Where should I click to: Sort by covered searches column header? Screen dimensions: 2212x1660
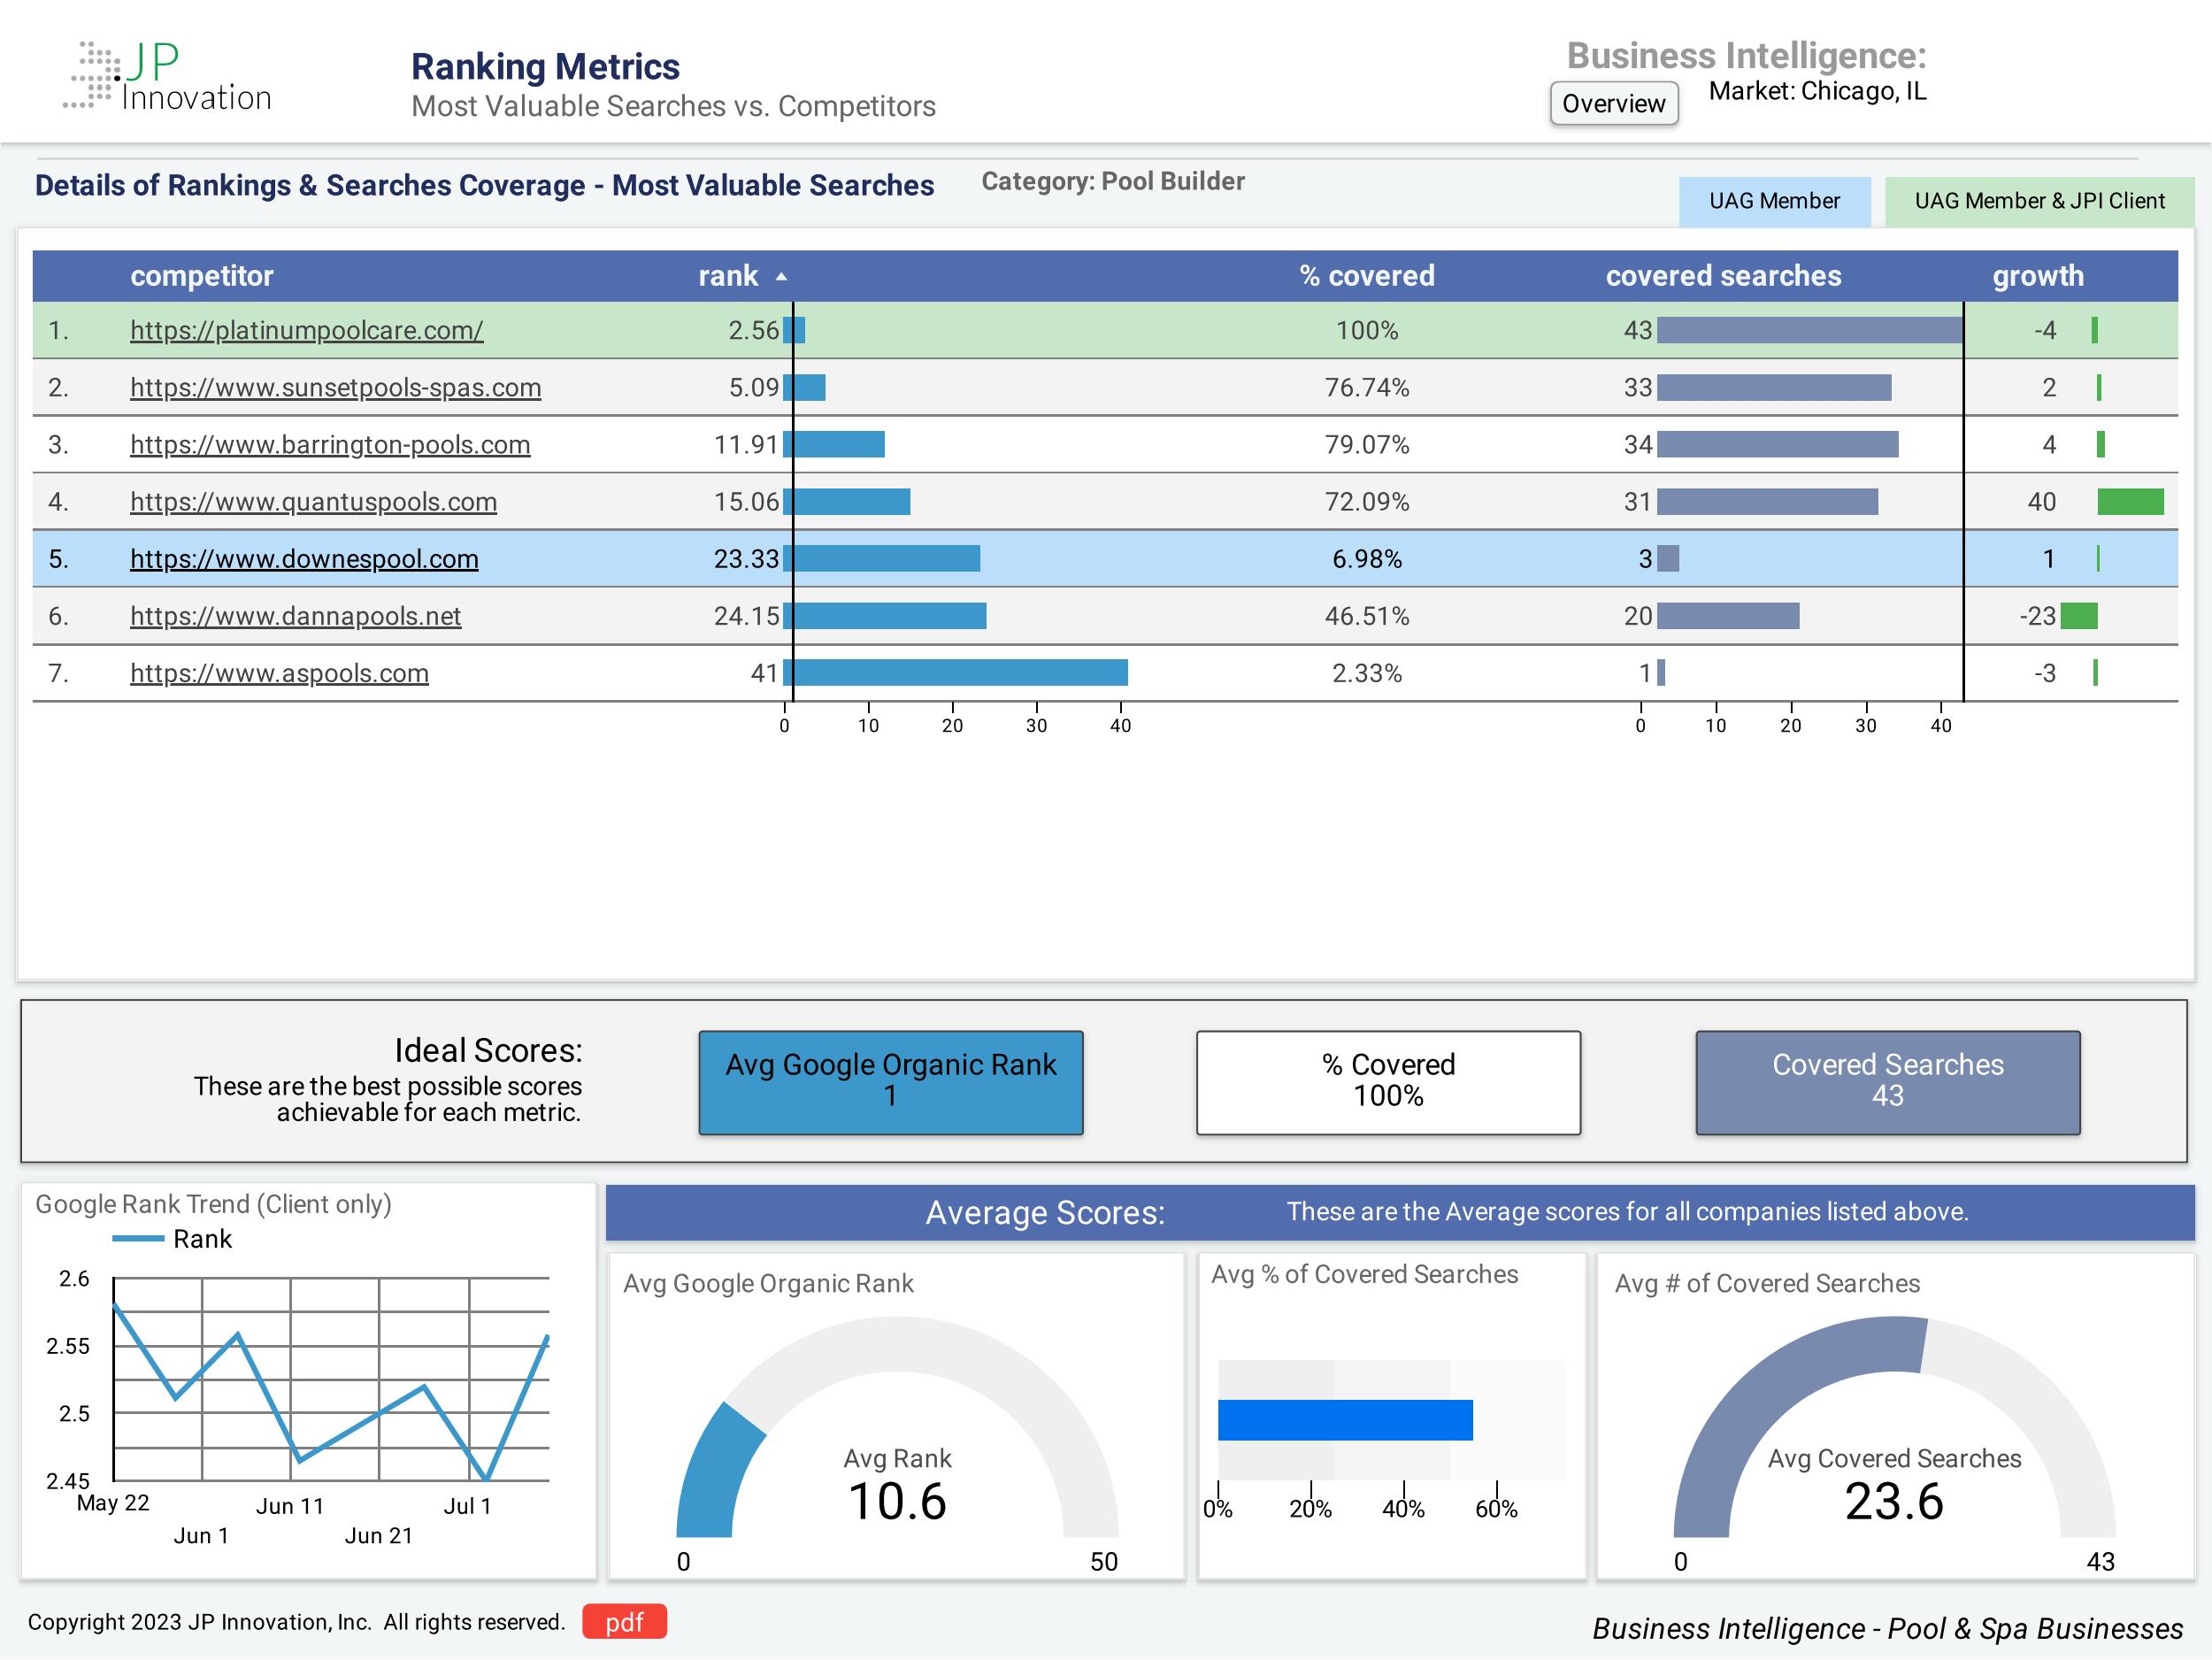coord(1723,276)
